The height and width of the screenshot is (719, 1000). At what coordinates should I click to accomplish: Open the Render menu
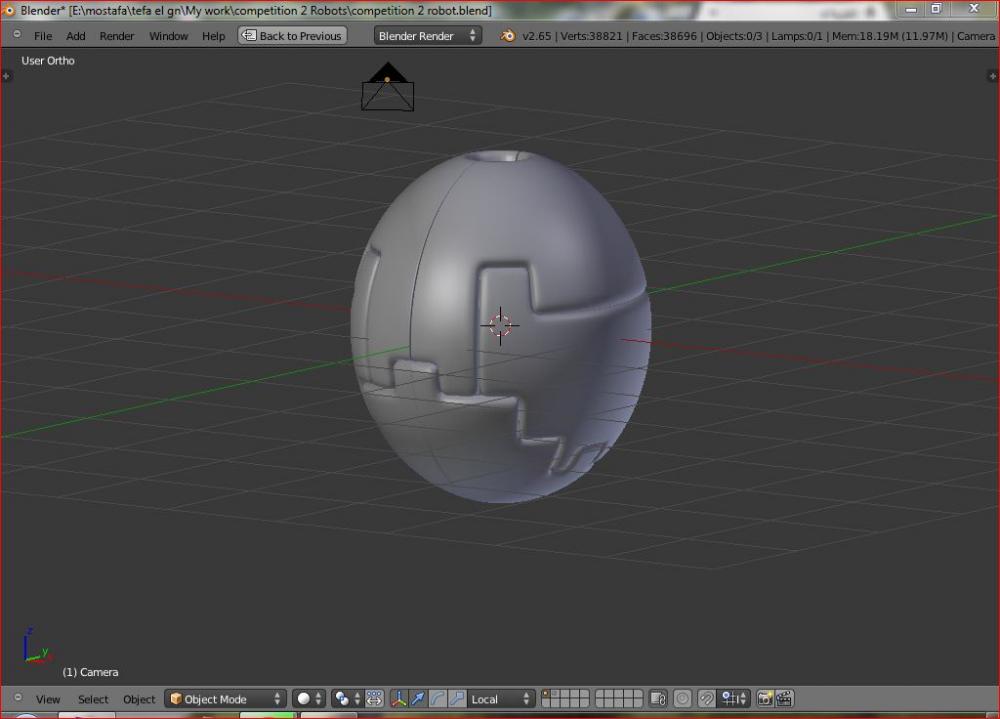click(117, 36)
